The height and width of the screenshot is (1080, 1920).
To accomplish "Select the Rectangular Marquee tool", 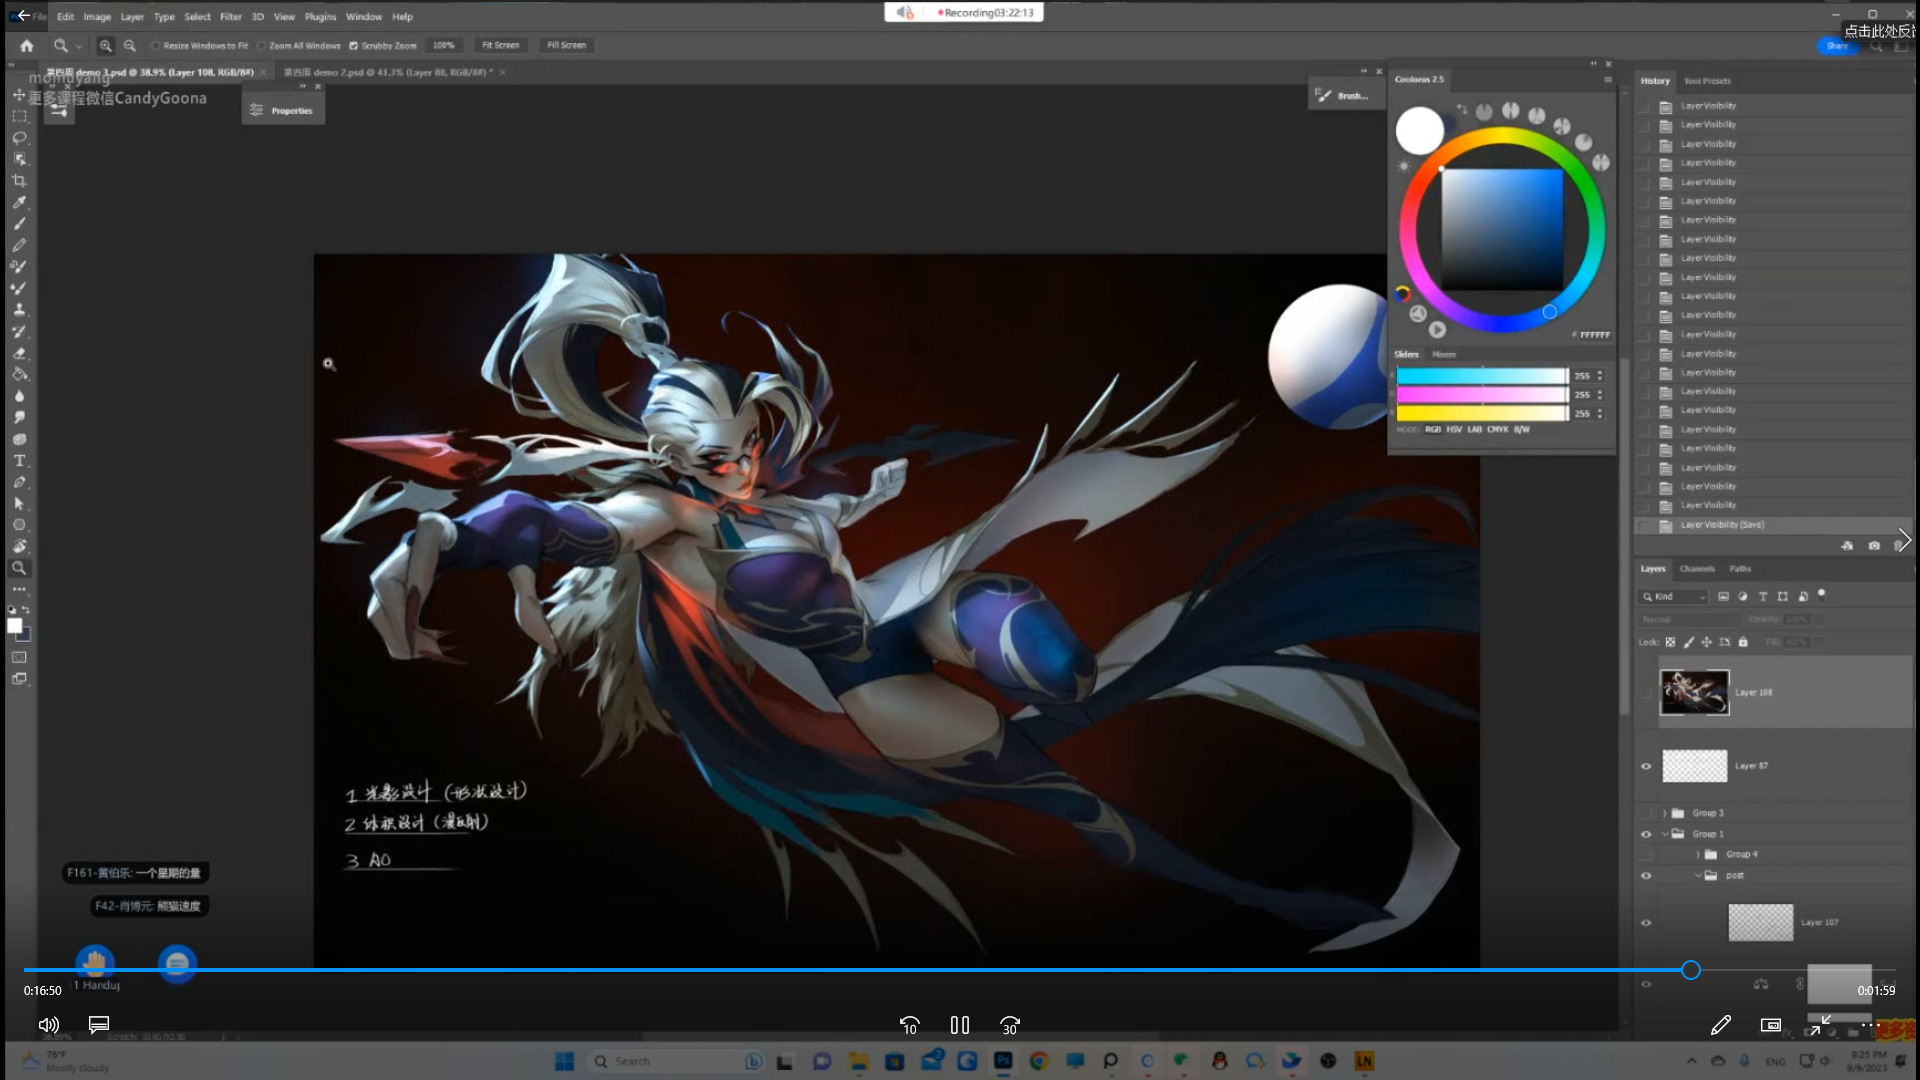I will pyautogui.click(x=19, y=116).
